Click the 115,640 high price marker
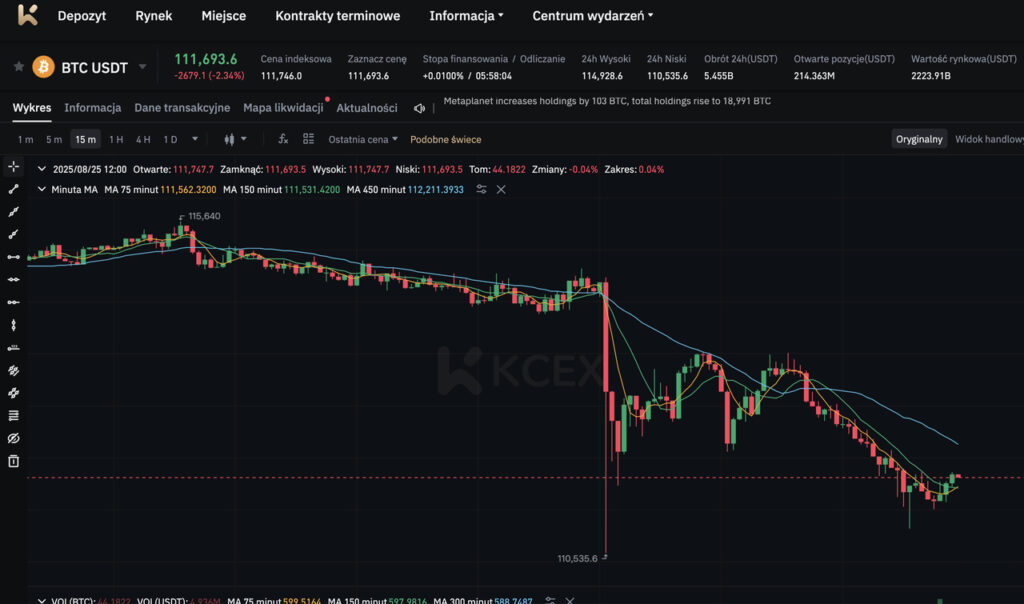This screenshot has width=1024, height=604. click(204, 216)
